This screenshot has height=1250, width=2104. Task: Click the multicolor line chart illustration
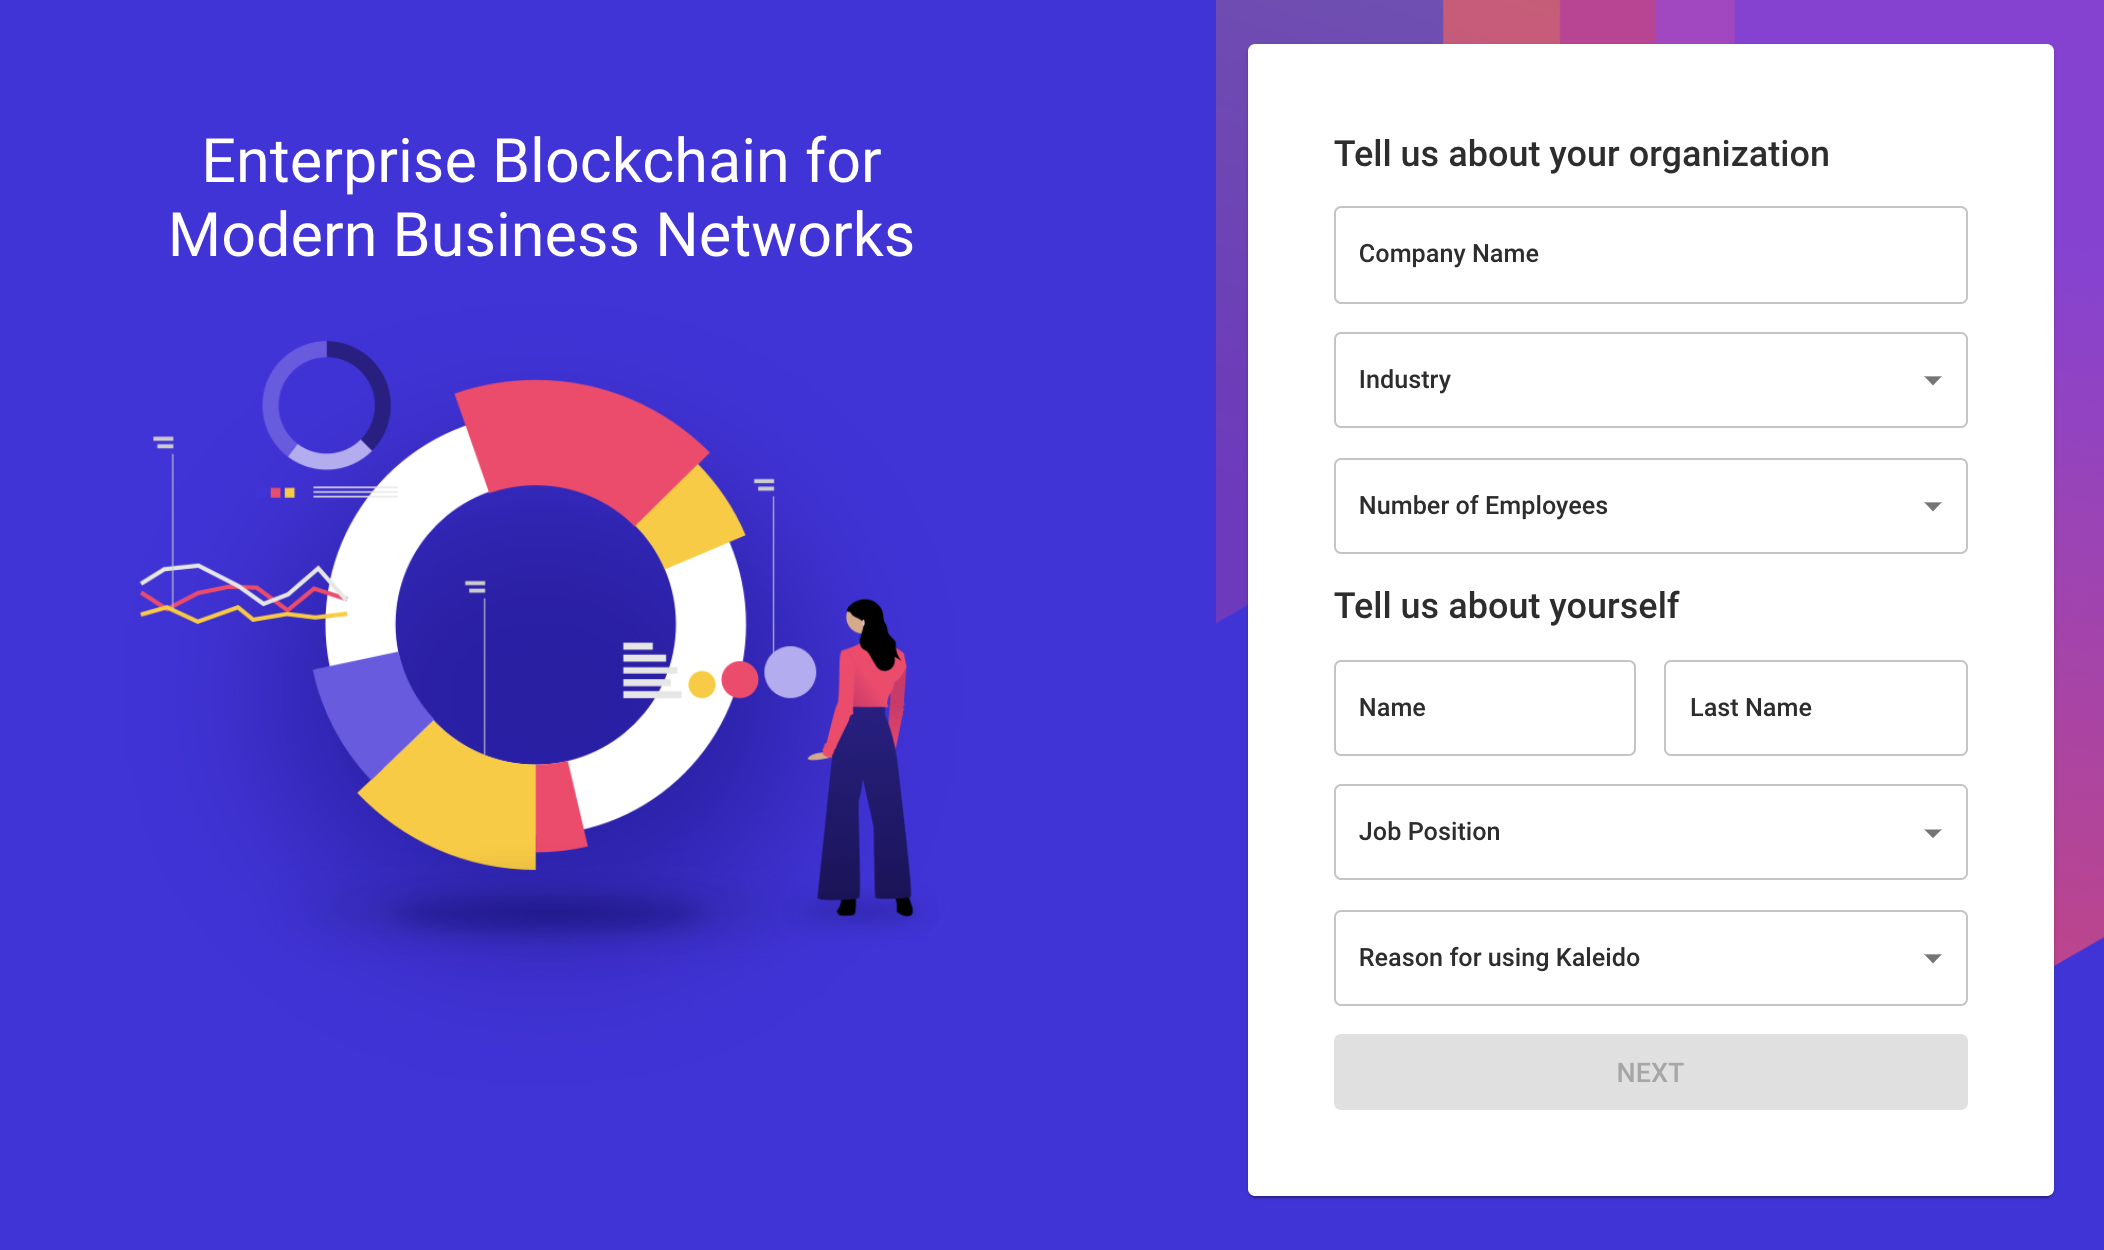[244, 595]
